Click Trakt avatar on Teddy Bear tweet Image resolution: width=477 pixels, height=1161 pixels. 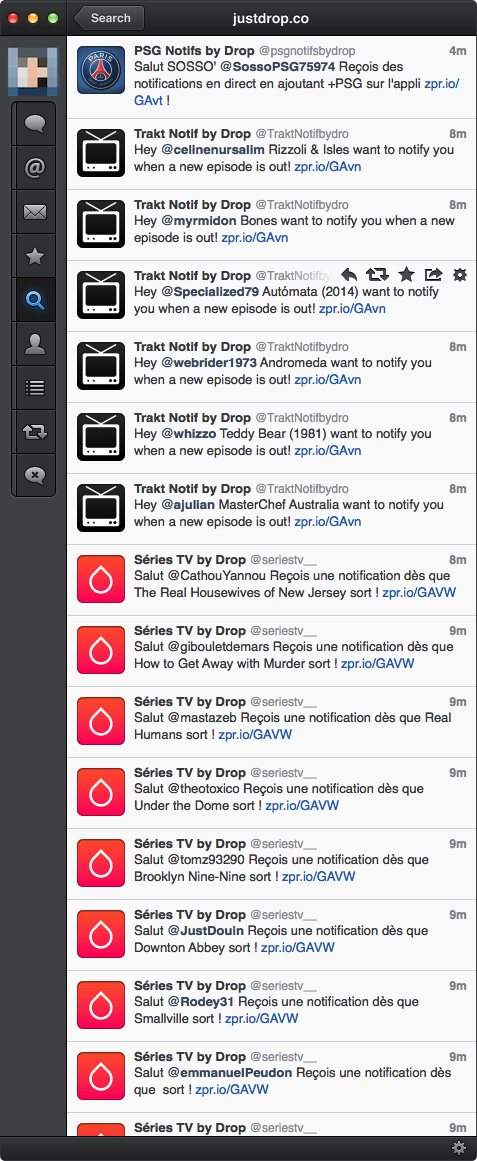point(101,438)
